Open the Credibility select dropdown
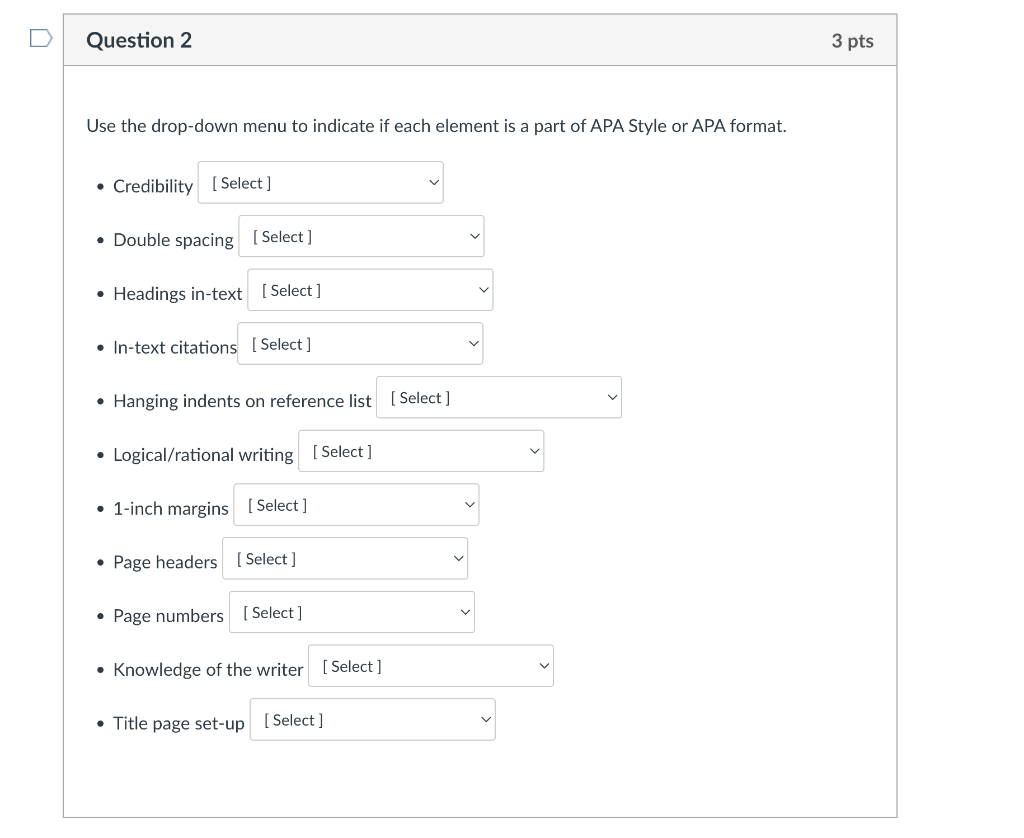 [321, 183]
